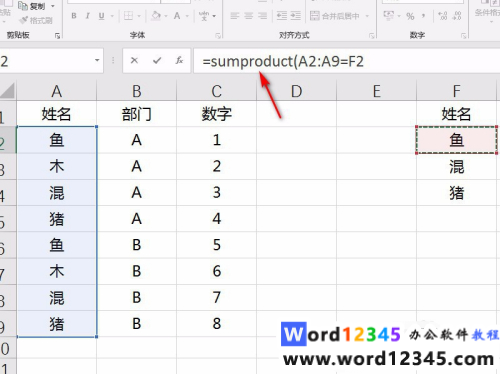Click cell C1 containing 数字
The width and height of the screenshot is (504, 375).
click(x=217, y=114)
